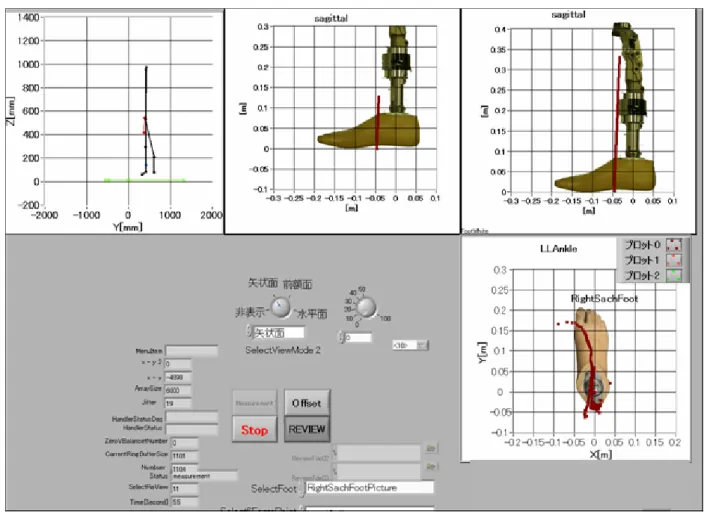Click the 0 to 100 numeric knob

point(367,308)
